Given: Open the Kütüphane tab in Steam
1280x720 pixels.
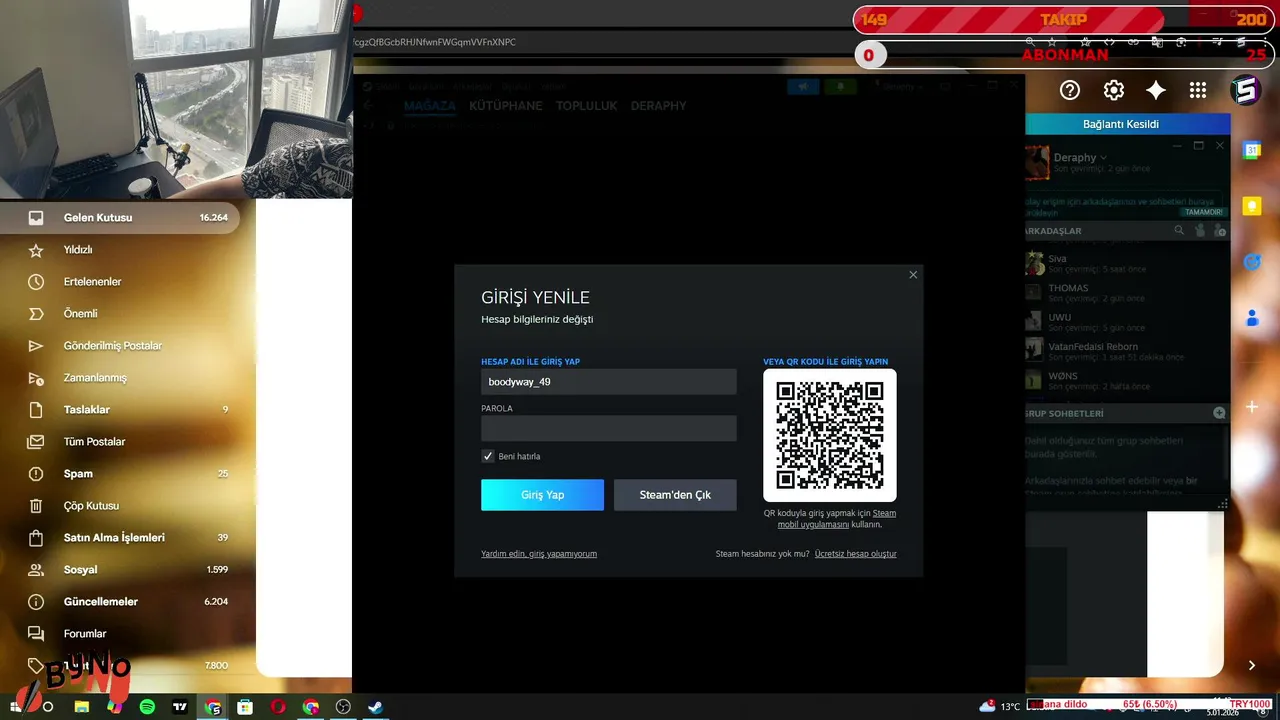Looking at the screenshot, I should pos(506,106).
